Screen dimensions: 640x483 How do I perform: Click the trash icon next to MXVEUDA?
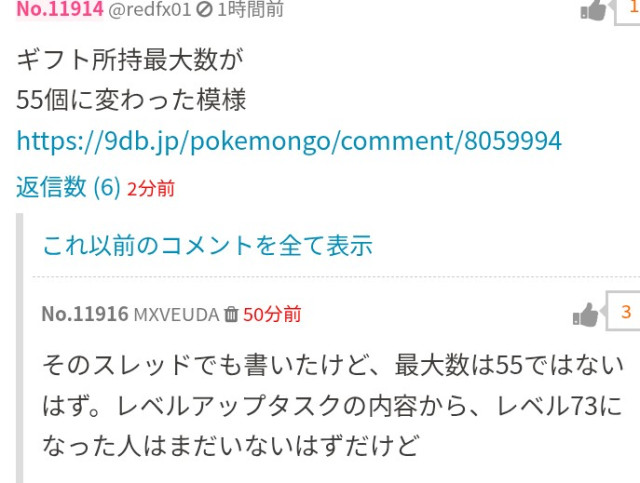pyautogui.click(x=231, y=314)
